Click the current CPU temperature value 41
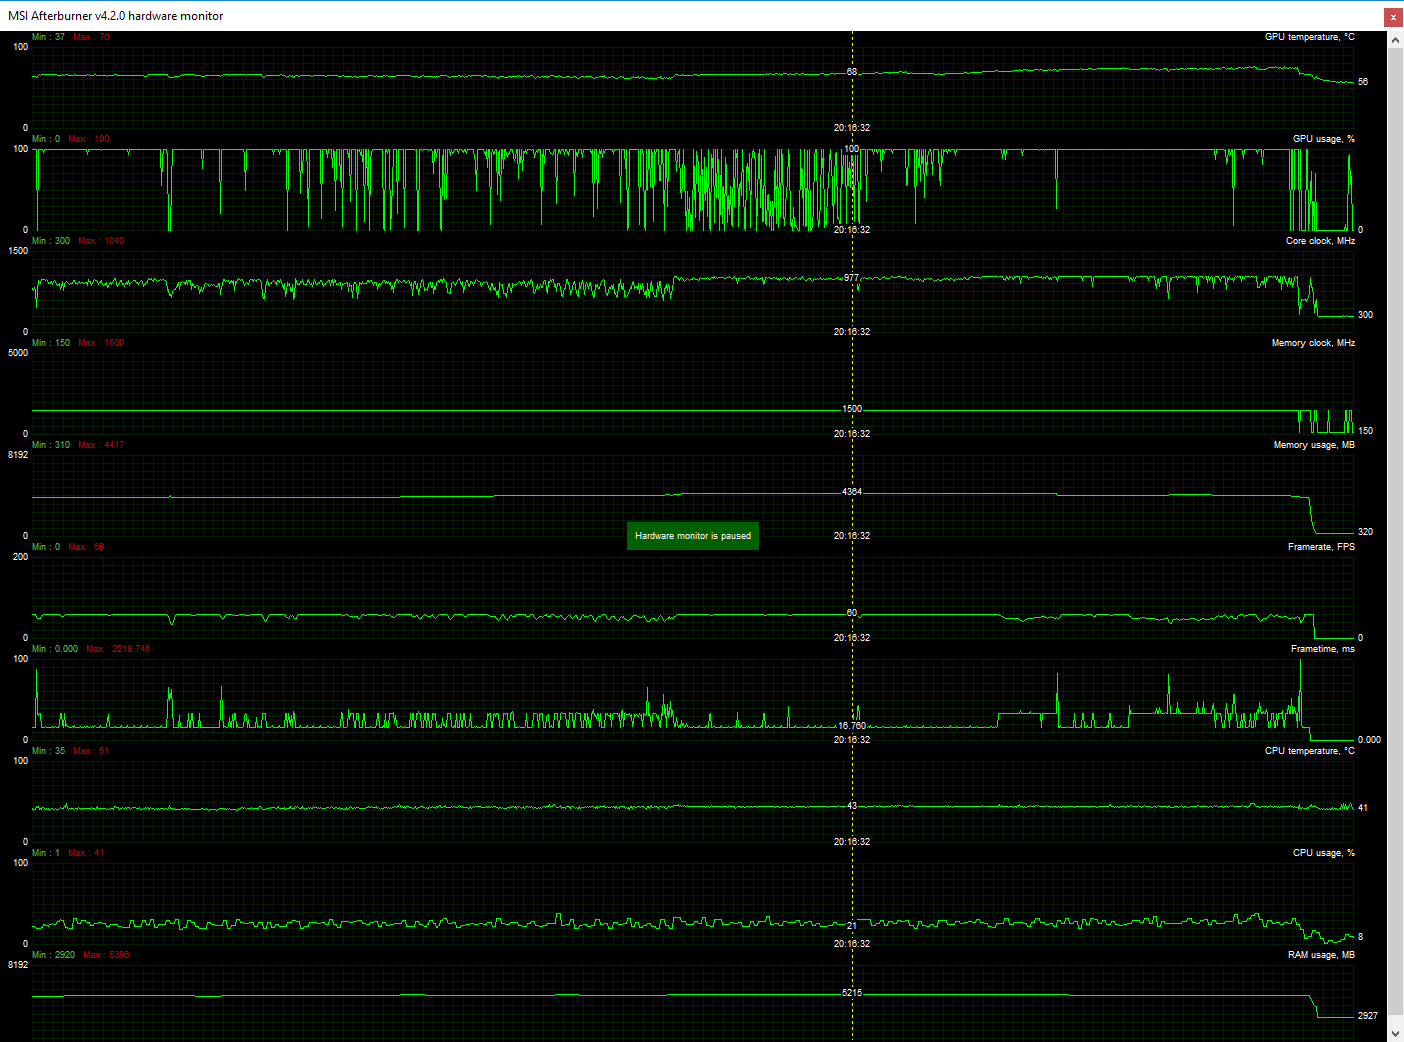The image size is (1404, 1042). (1363, 808)
